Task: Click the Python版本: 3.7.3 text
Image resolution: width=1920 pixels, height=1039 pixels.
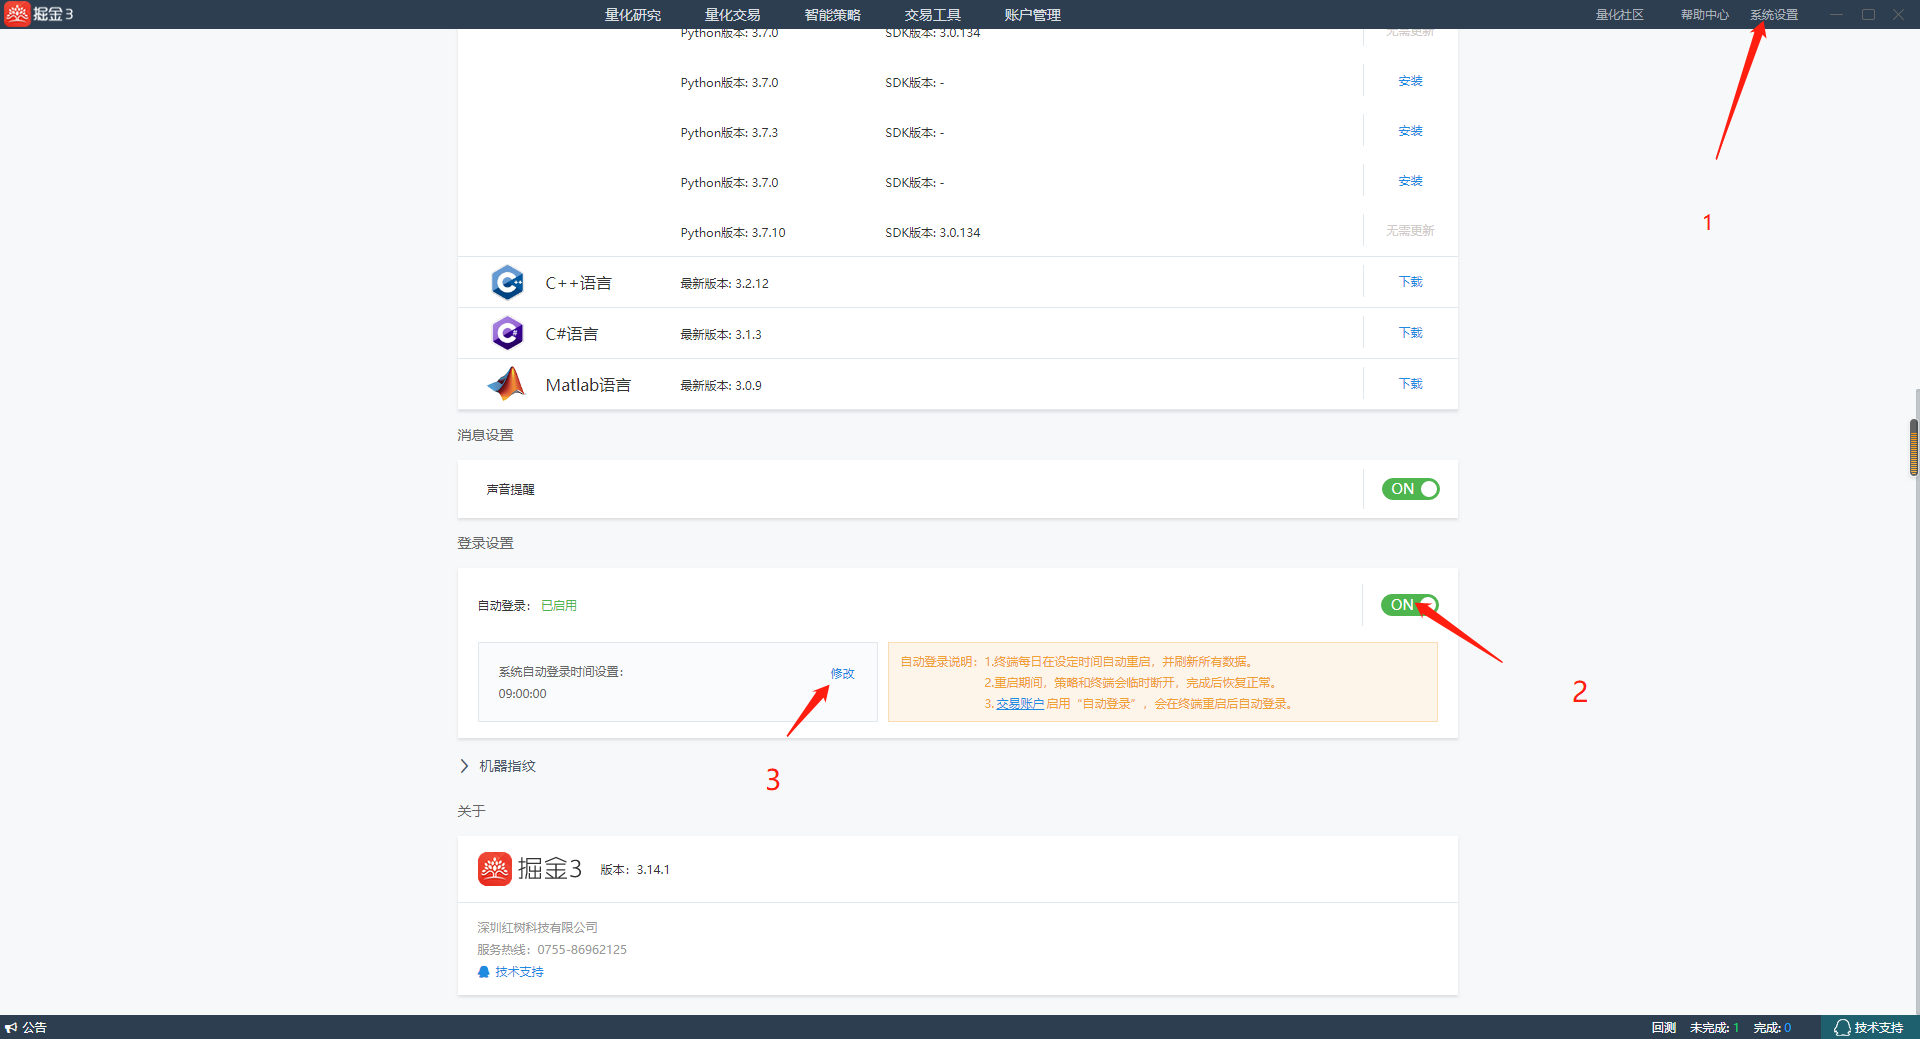Action: [729, 133]
